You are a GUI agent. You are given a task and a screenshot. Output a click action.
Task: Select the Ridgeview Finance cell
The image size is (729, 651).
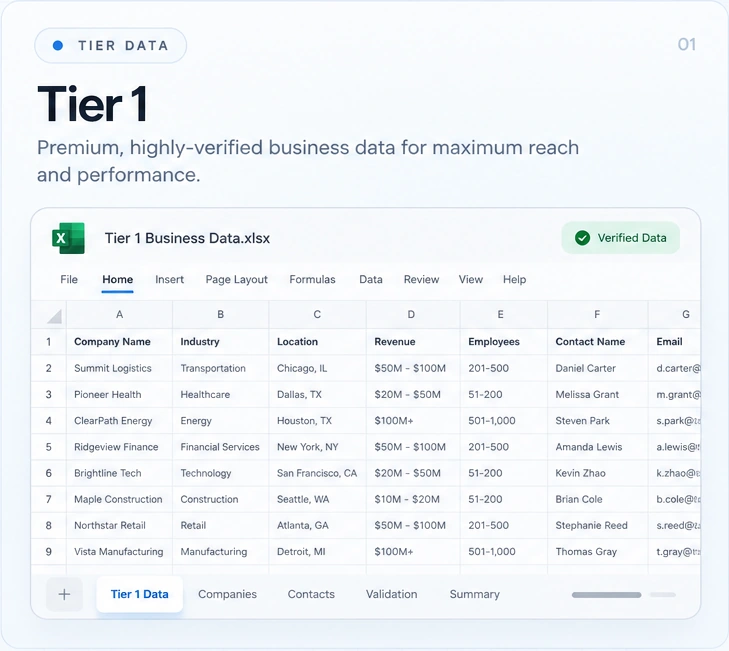coord(119,447)
